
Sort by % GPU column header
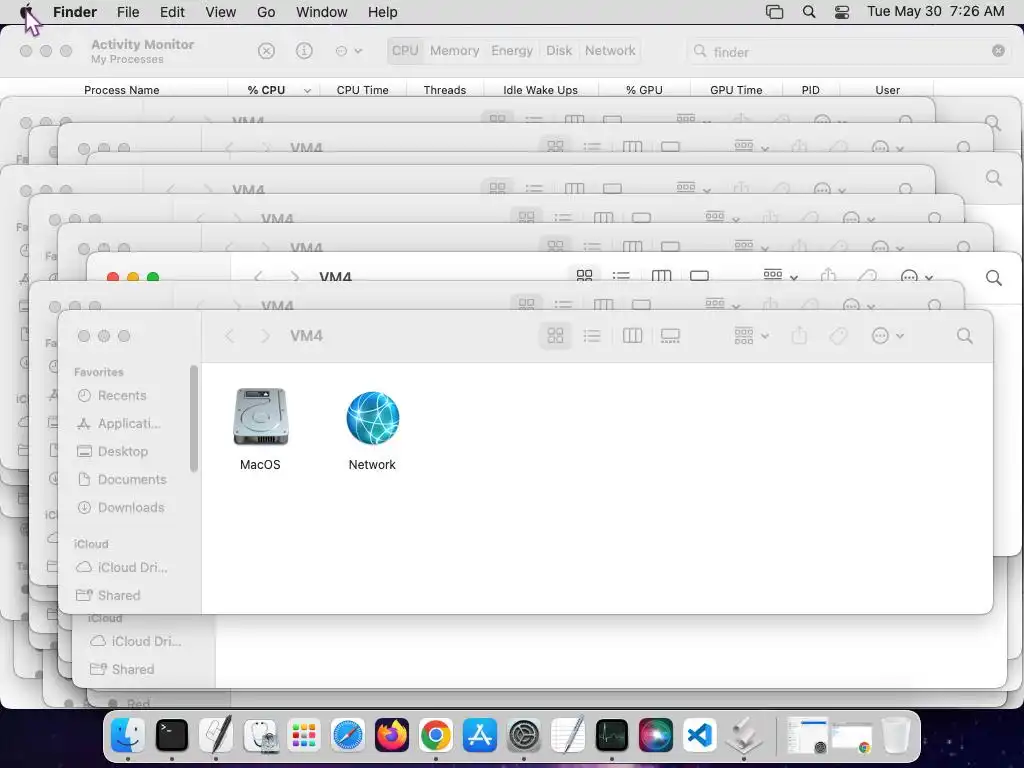click(x=644, y=90)
